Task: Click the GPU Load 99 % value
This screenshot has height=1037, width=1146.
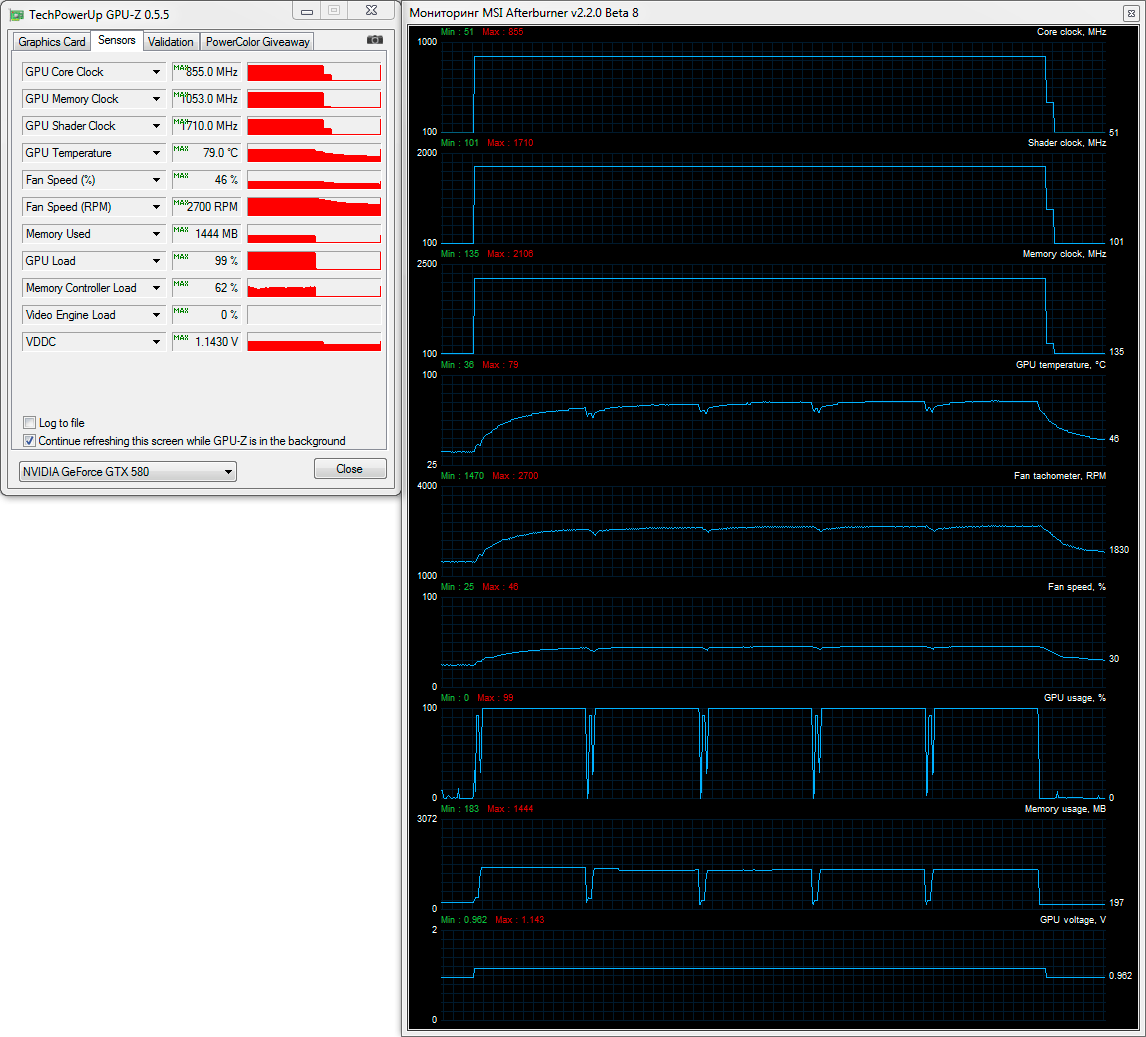Action: (x=206, y=261)
